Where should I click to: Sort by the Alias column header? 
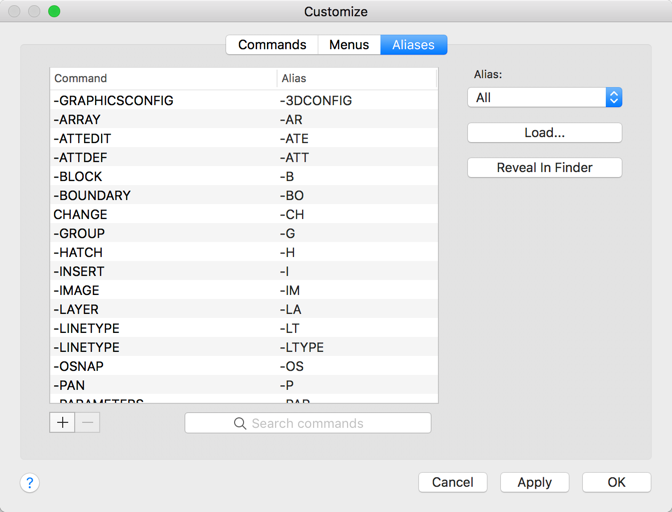[x=357, y=78]
